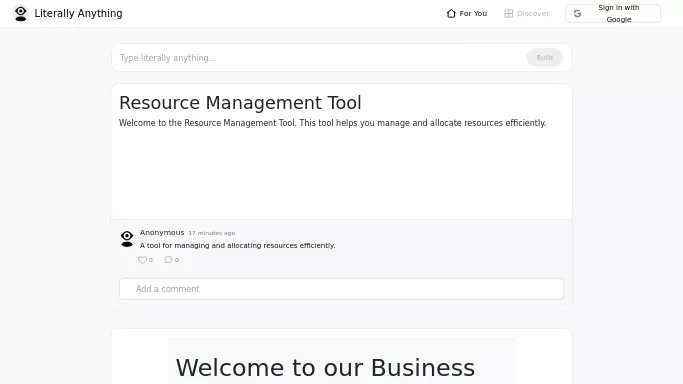Click the For You home icon
Screen dimensions: 683x384
pos(451,13)
